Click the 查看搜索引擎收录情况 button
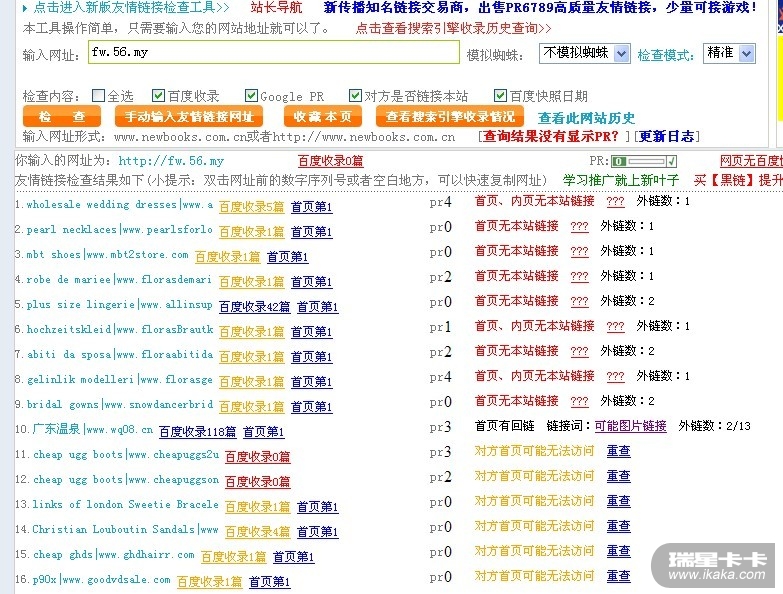Image resolution: width=783 pixels, height=594 pixels. (x=450, y=117)
